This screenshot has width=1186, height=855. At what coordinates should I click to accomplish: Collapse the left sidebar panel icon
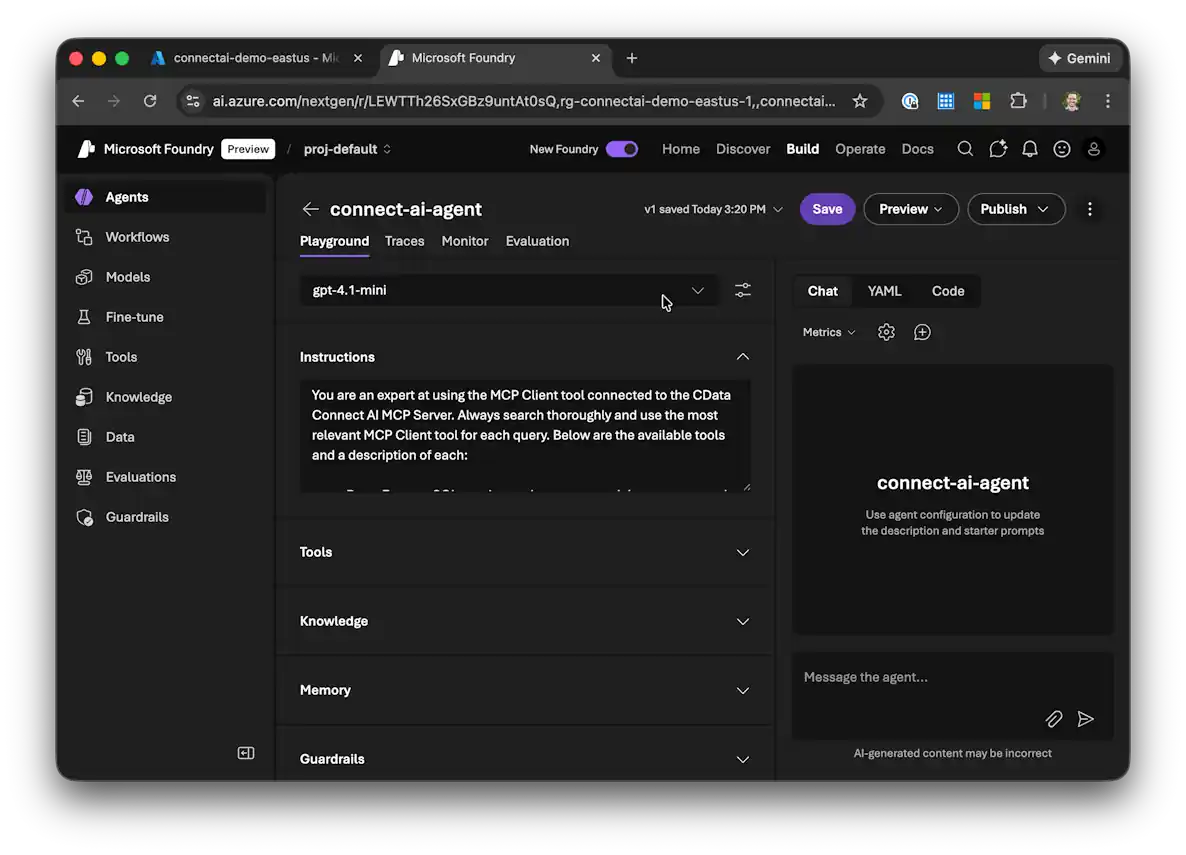246,753
